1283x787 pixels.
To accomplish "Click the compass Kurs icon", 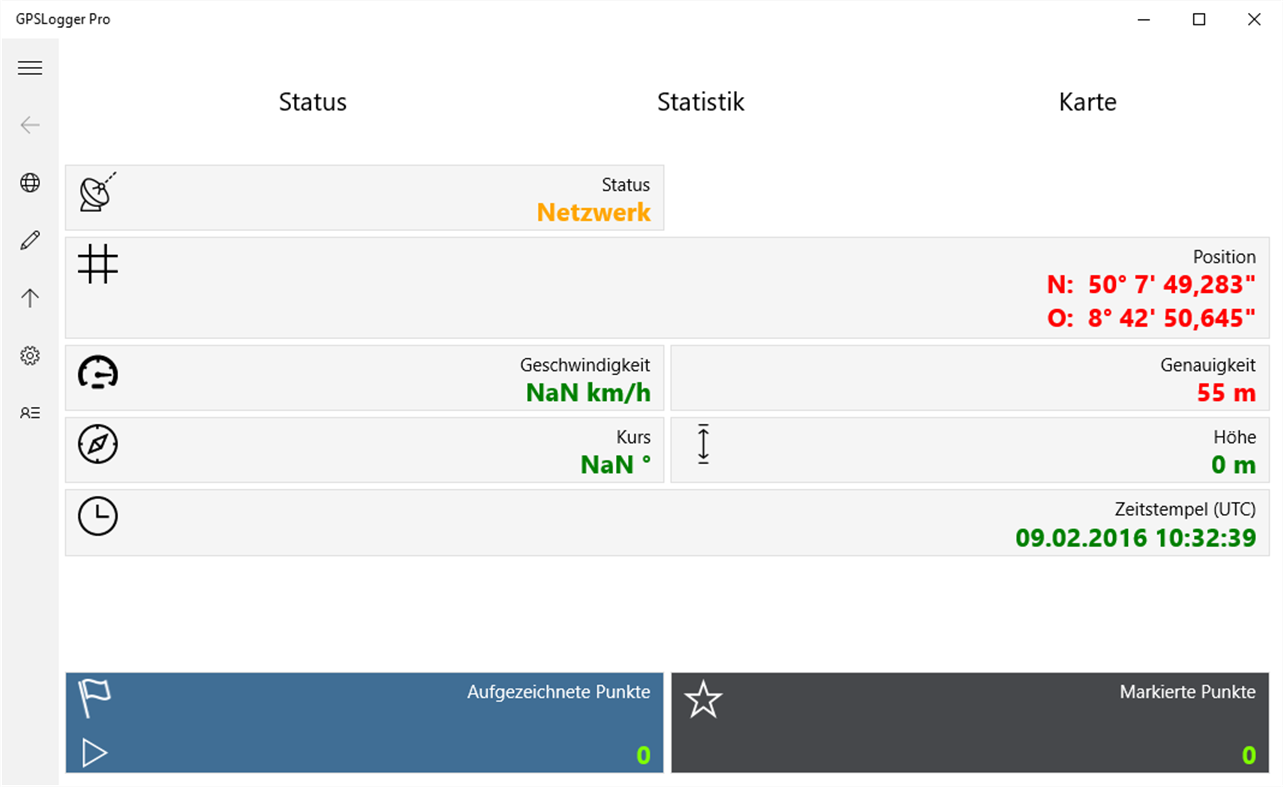I will point(98,444).
